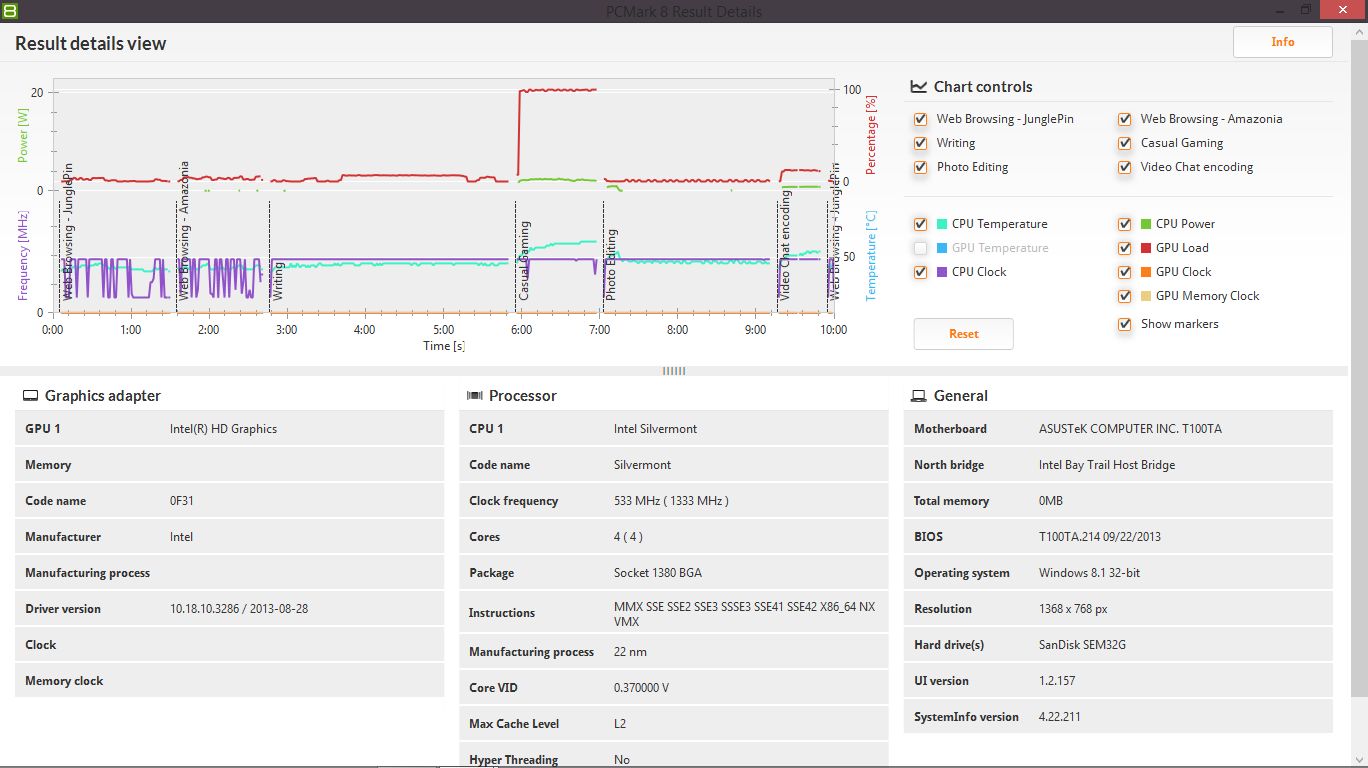Disable the Photo Editing checkbox
Image resolution: width=1368 pixels, height=768 pixels.
(920, 167)
